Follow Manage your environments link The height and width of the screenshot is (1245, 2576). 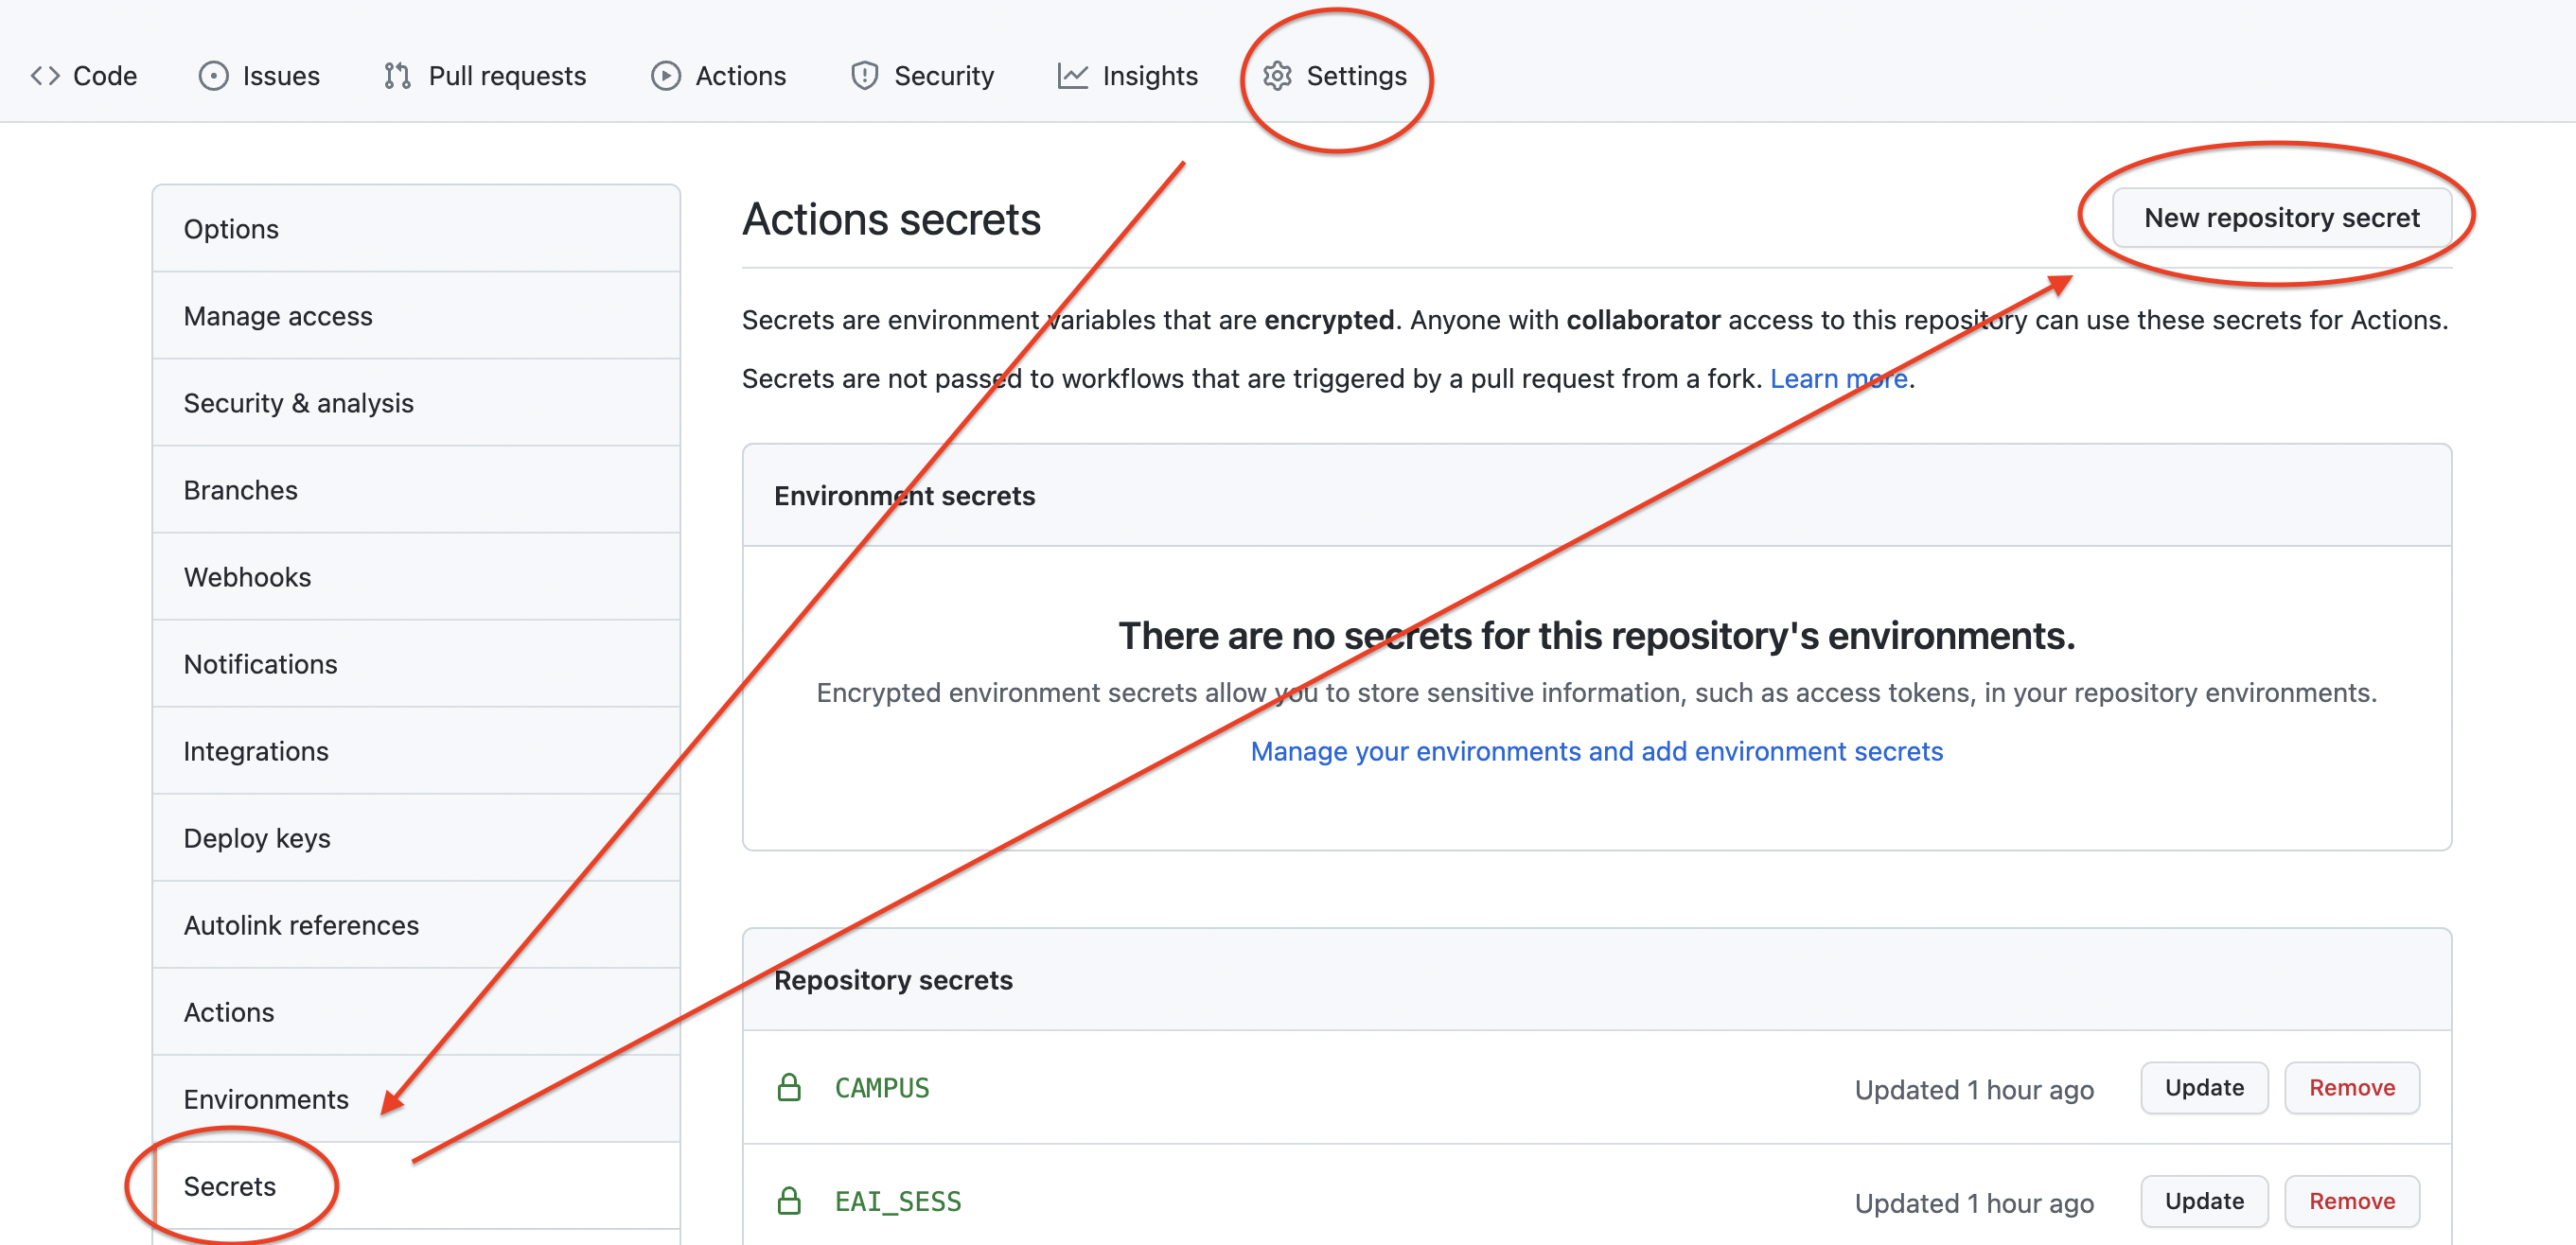pos(1596,751)
